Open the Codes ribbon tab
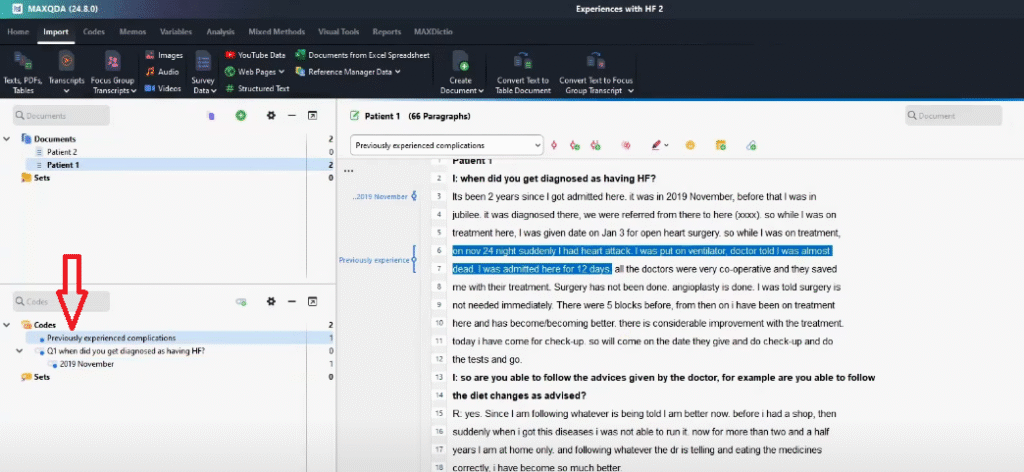The image size is (1024, 472). click(x=94, y=31)
